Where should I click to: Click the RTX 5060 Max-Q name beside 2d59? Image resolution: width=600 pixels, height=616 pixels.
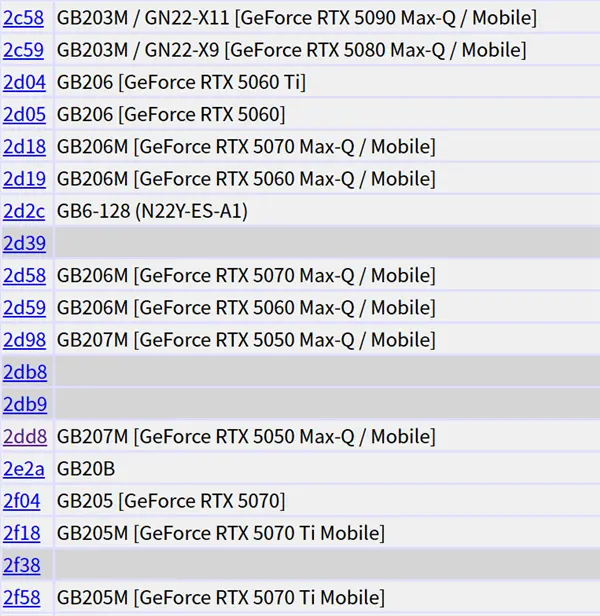246,308
